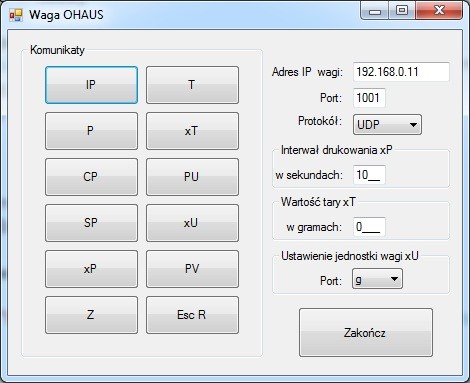Screen dimensions: 470x383
Task: Focus the Adres IP wagi field
Action: (401, 72)
